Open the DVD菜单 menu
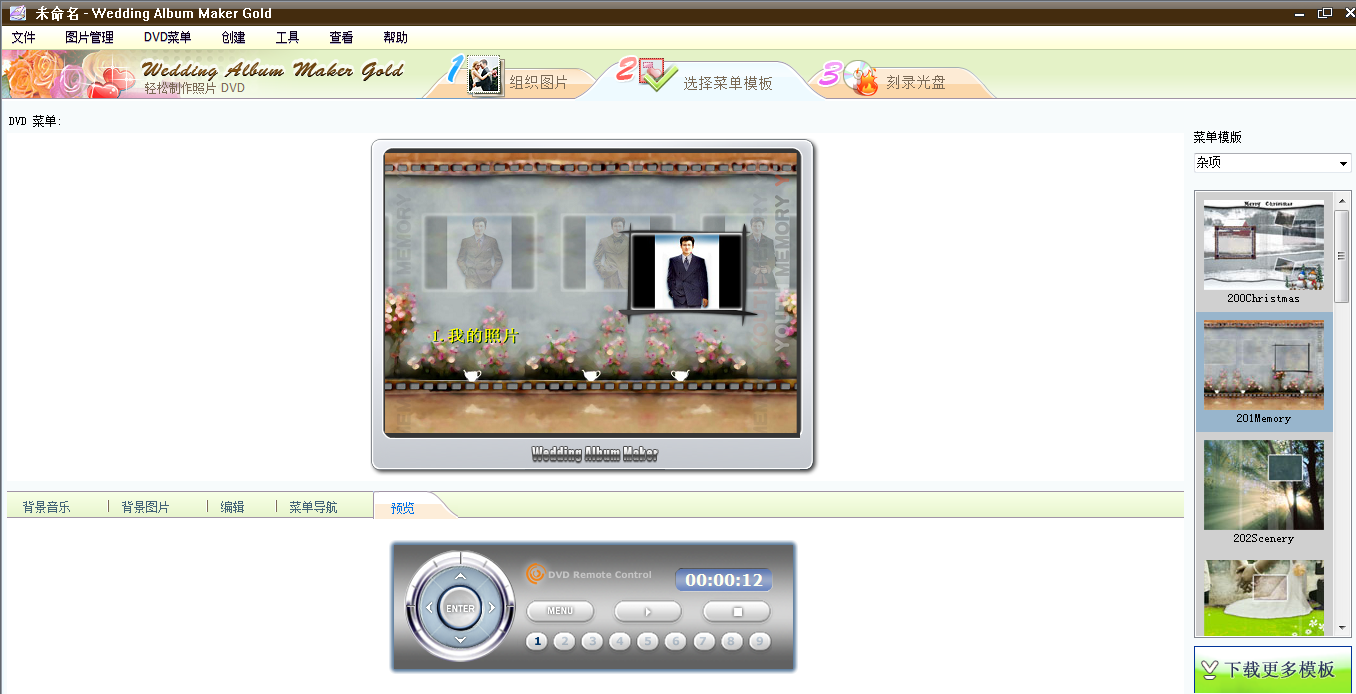This screenshot has height=694, width=1356. tap(167, 38)
